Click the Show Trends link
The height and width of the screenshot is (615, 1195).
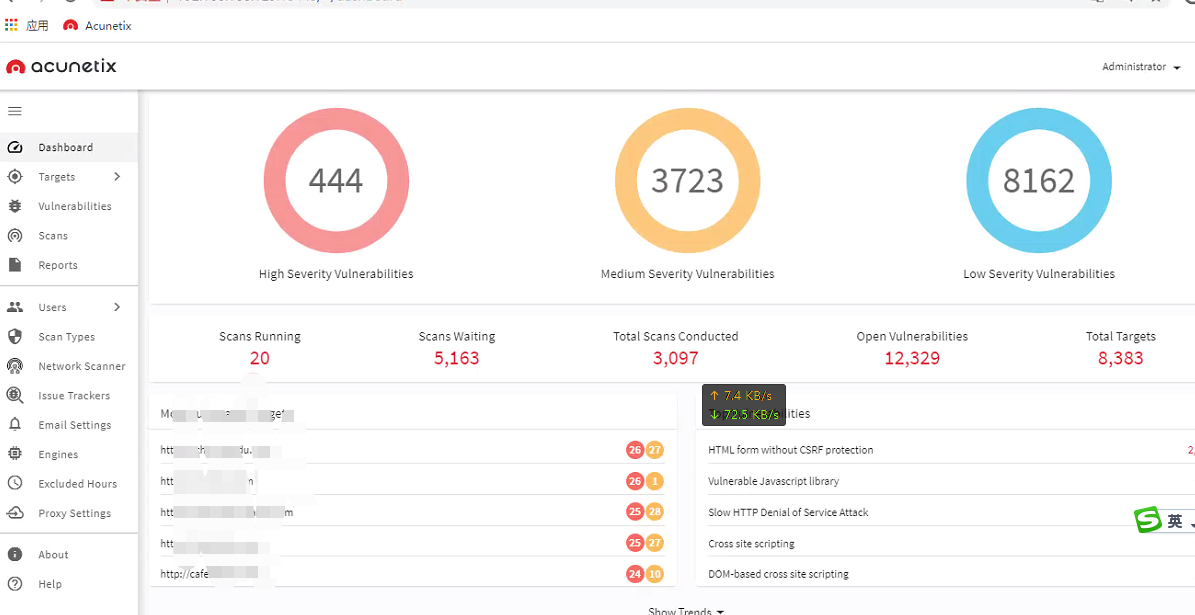[686, 610]
